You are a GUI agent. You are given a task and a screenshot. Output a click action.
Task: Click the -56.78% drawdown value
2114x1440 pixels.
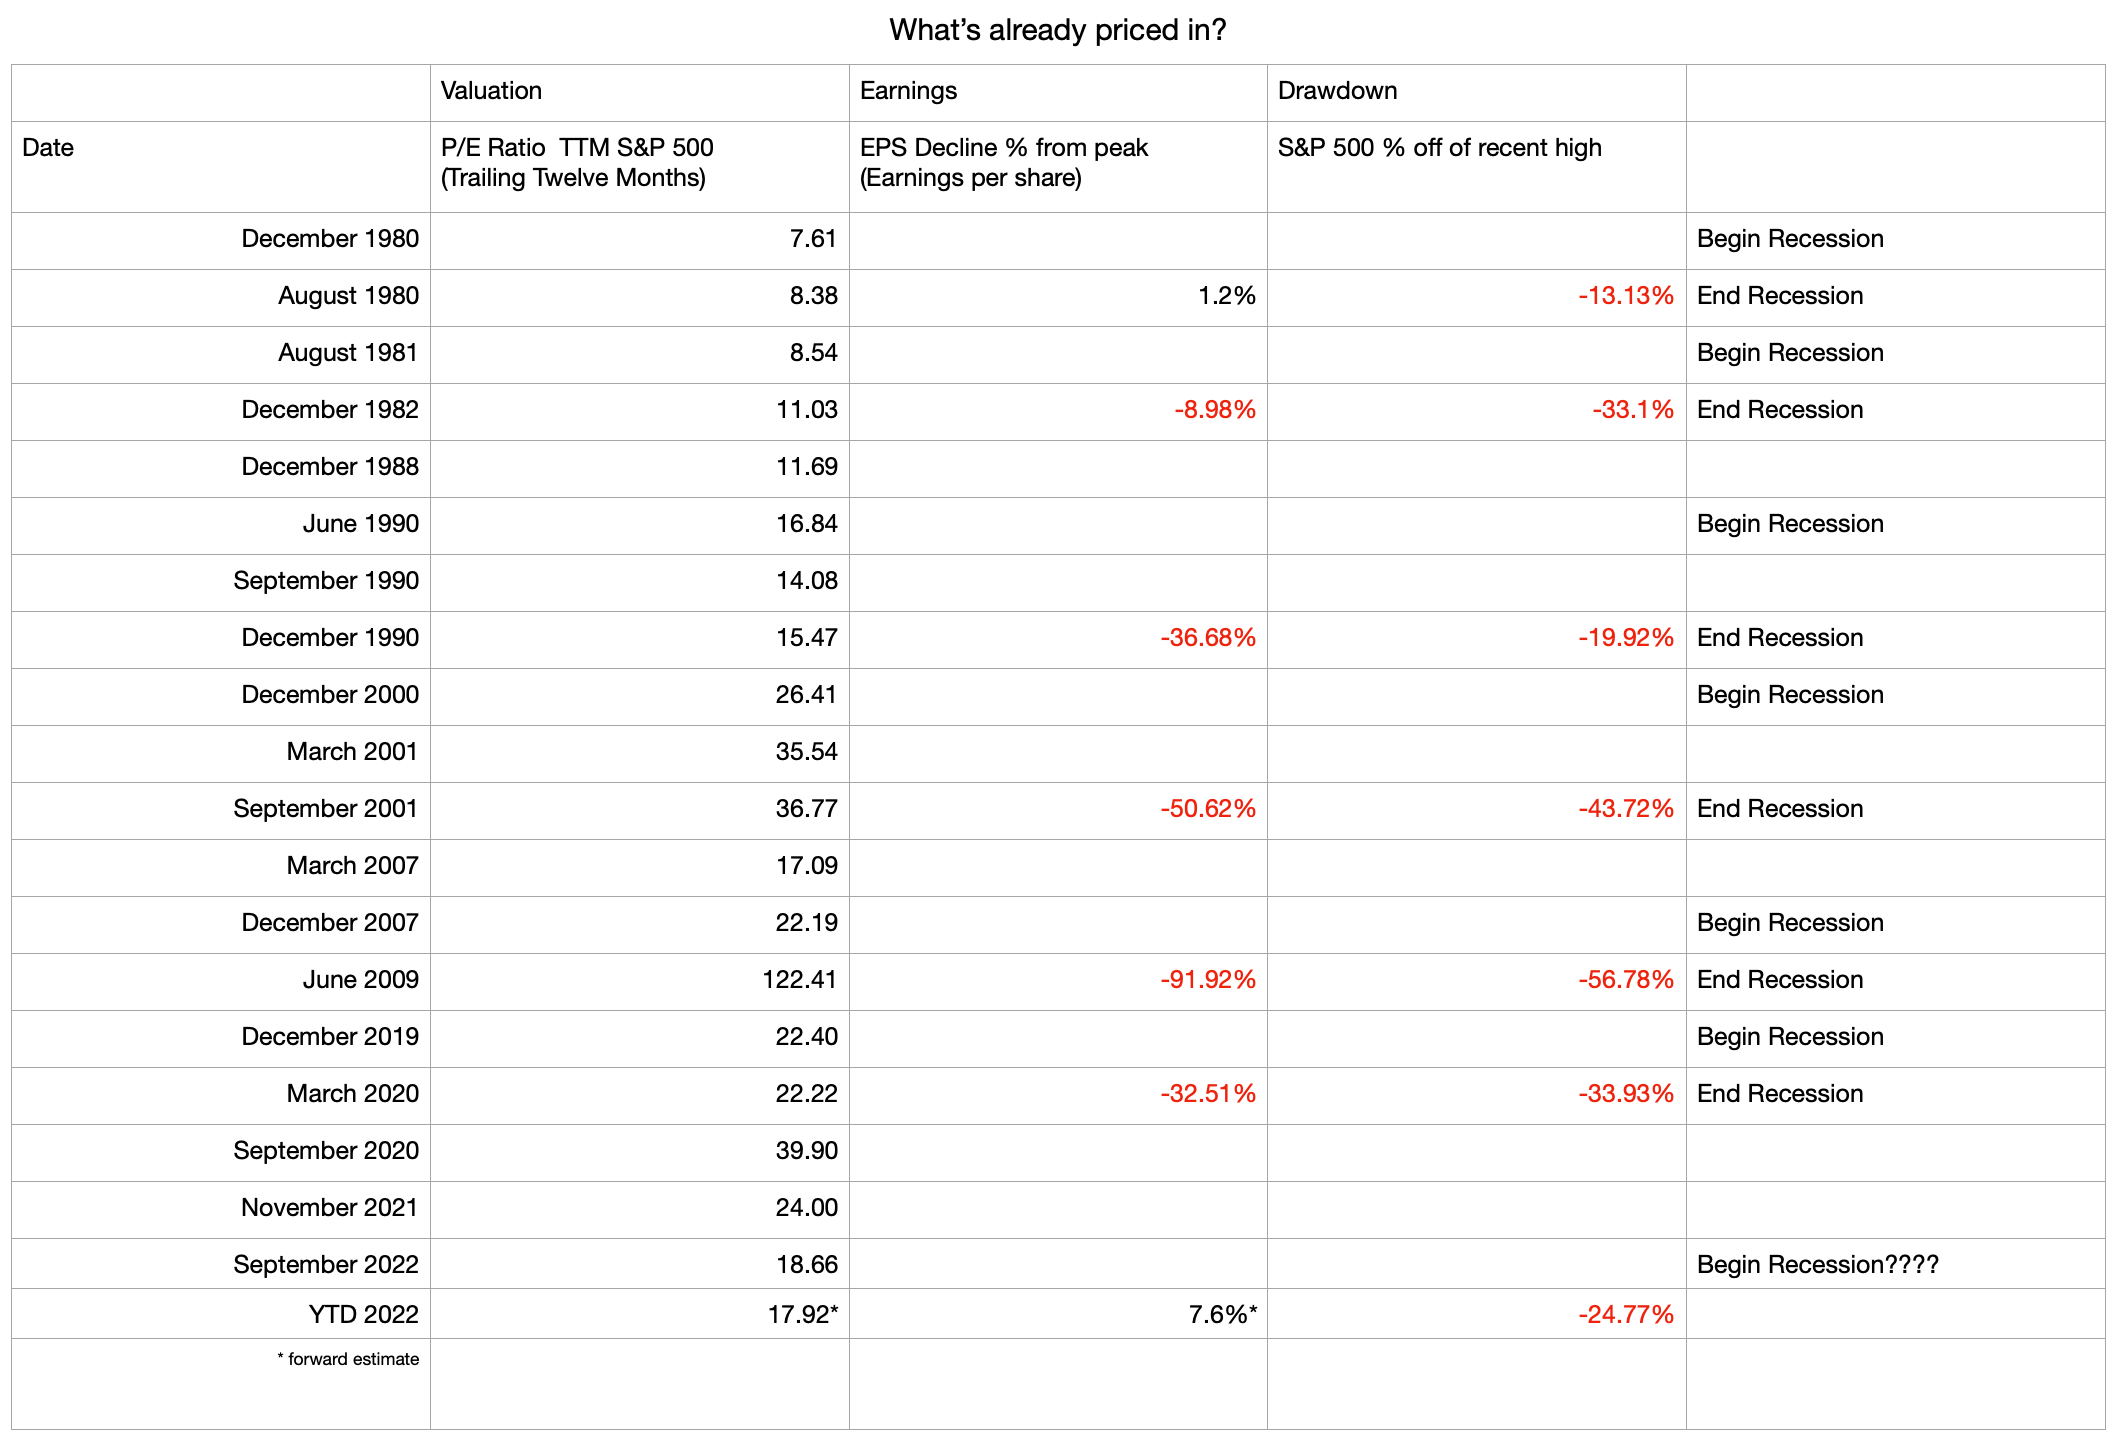click(x=1625, y=980)
